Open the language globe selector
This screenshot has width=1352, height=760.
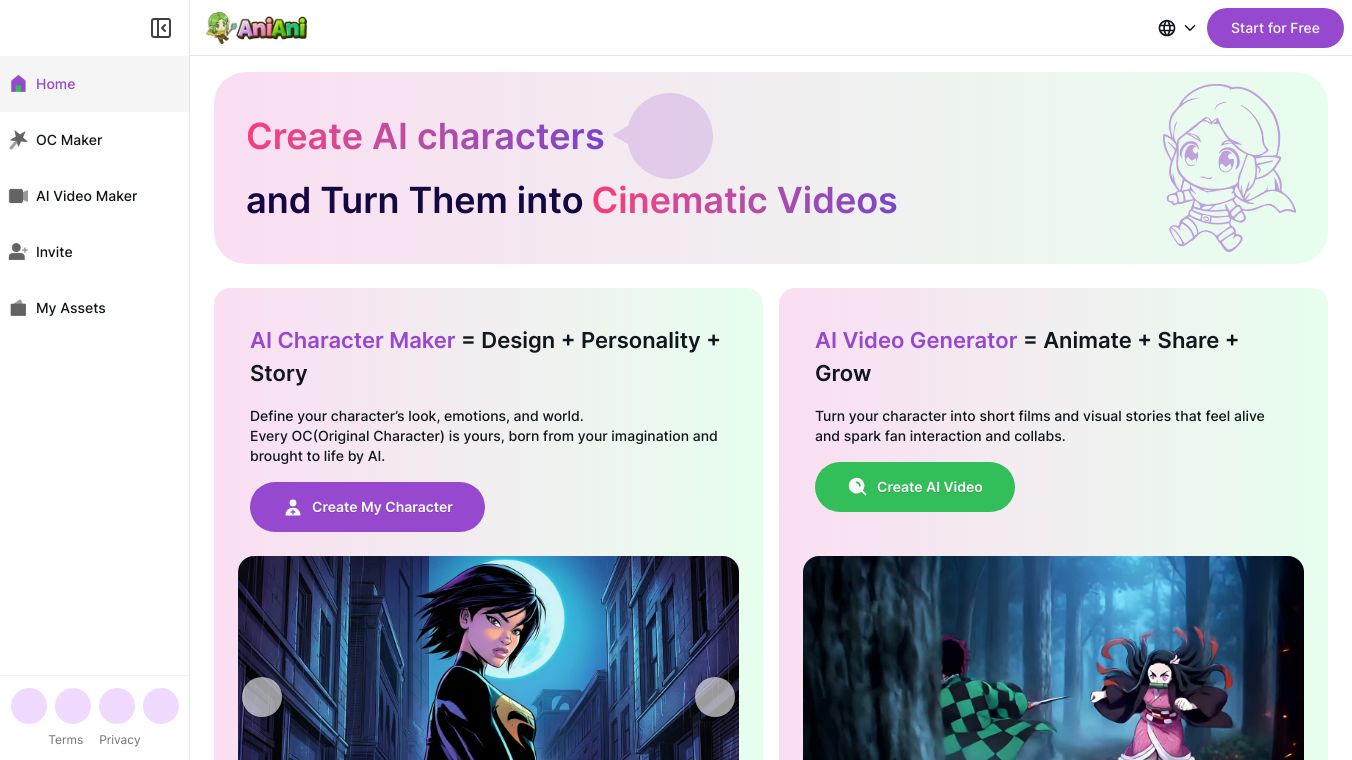[x=1167, y=28]
